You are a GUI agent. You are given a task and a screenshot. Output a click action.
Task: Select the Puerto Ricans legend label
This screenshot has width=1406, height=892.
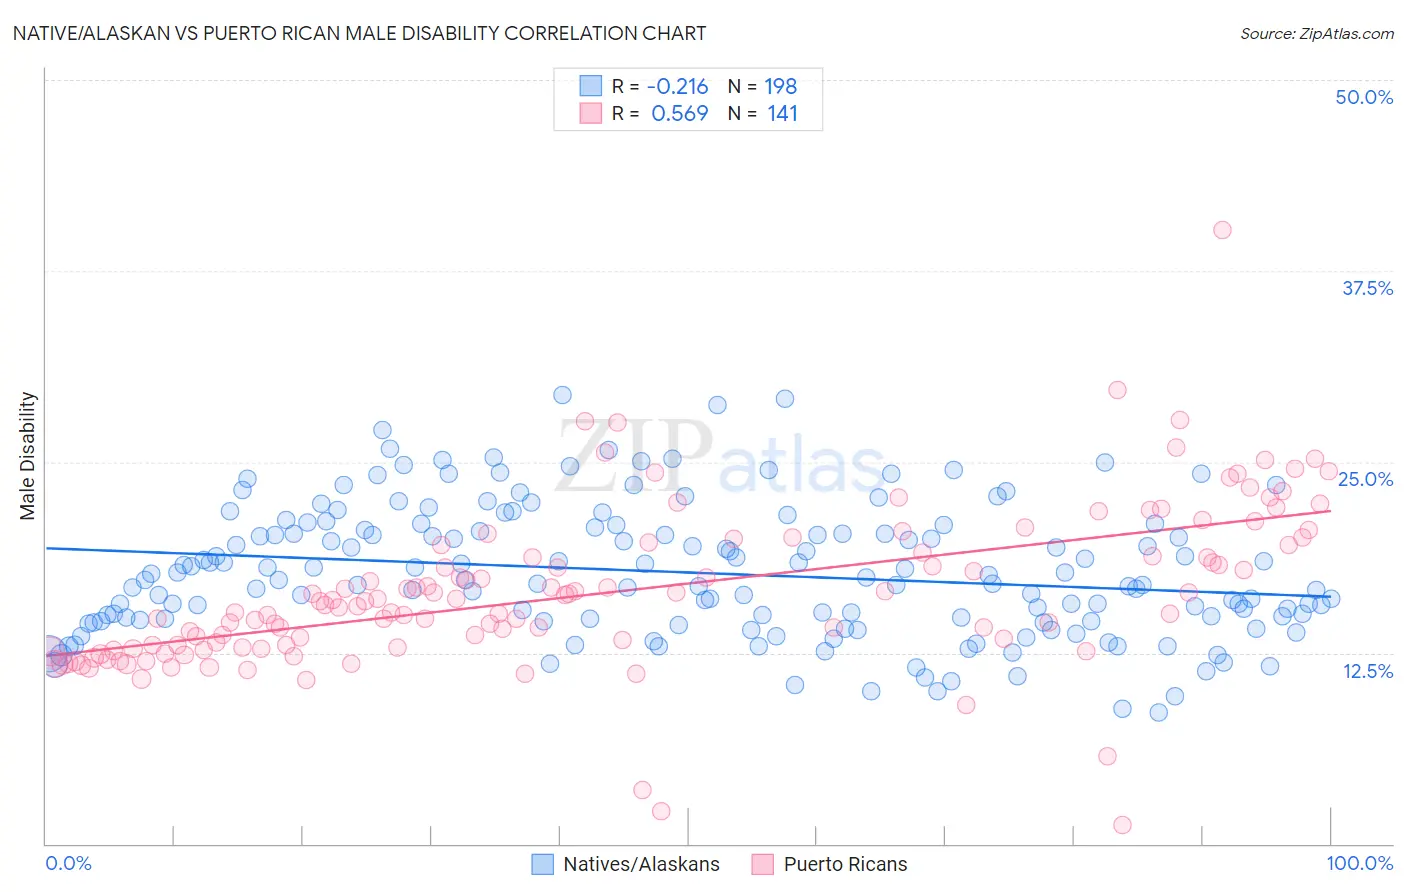point(845,864)
